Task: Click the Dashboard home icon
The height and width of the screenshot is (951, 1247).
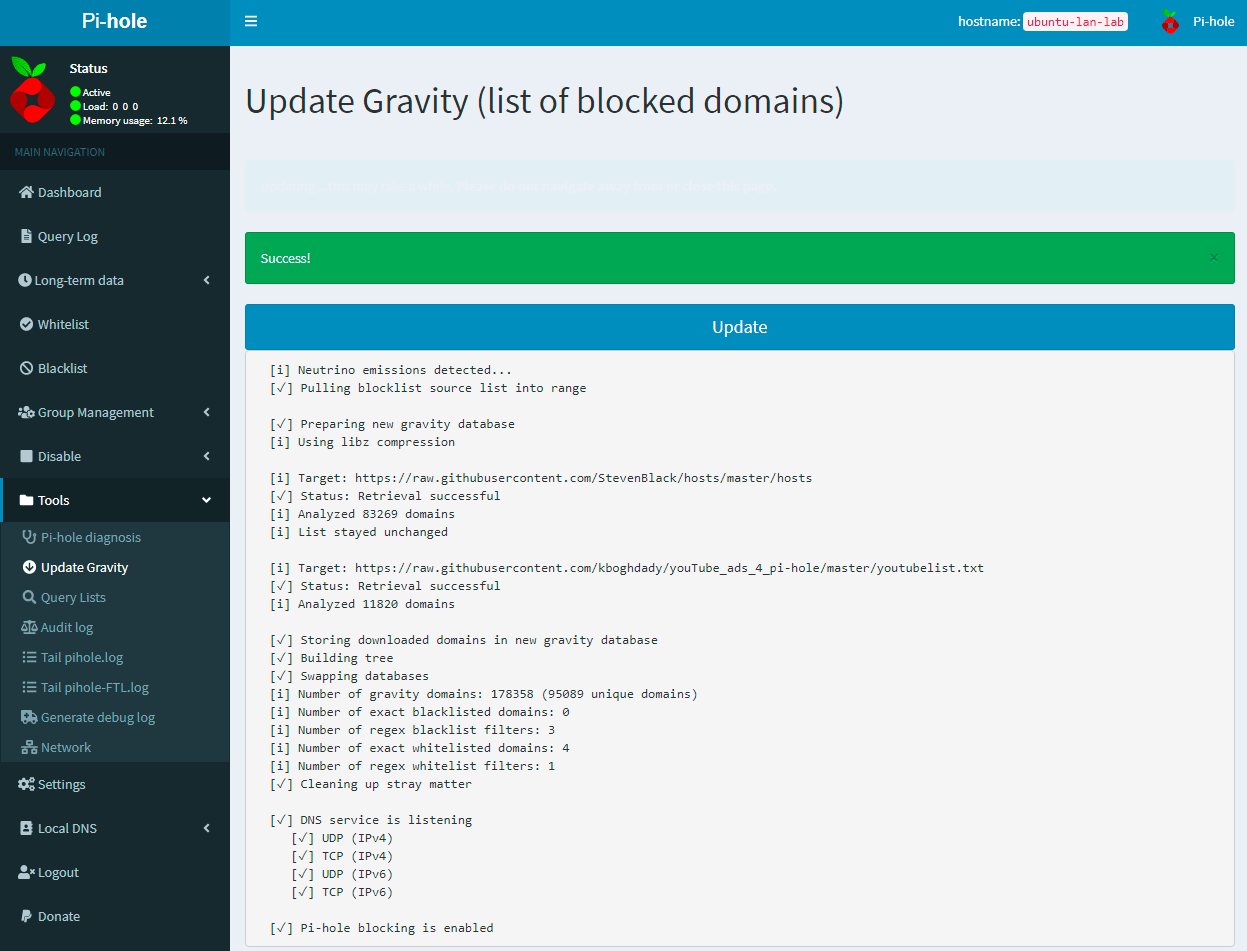Action: [x=27, y=192]
